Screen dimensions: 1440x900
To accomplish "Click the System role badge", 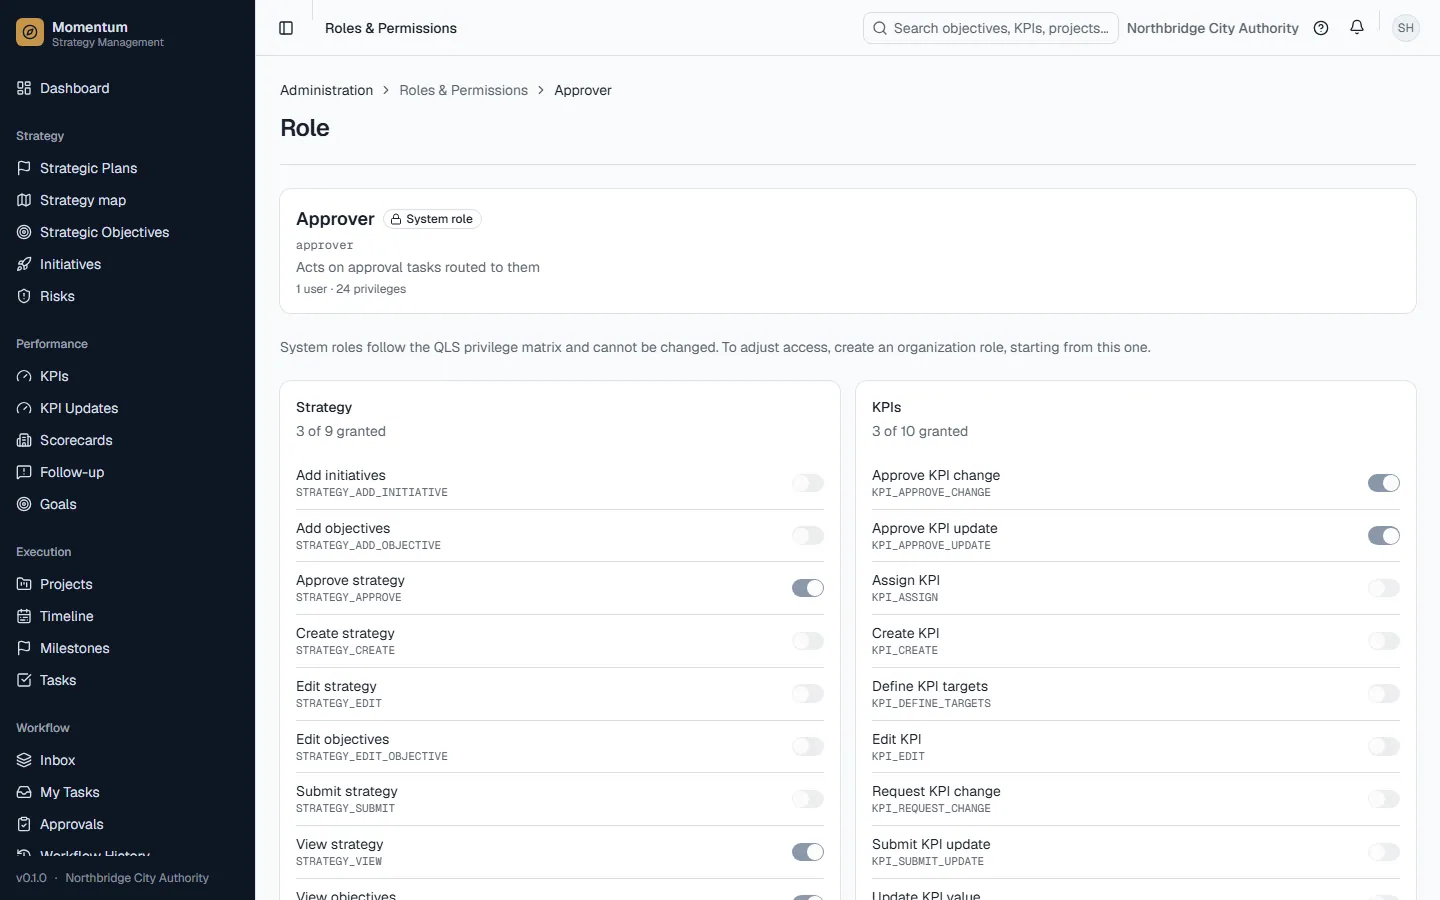I will click(x=432, y=219).
